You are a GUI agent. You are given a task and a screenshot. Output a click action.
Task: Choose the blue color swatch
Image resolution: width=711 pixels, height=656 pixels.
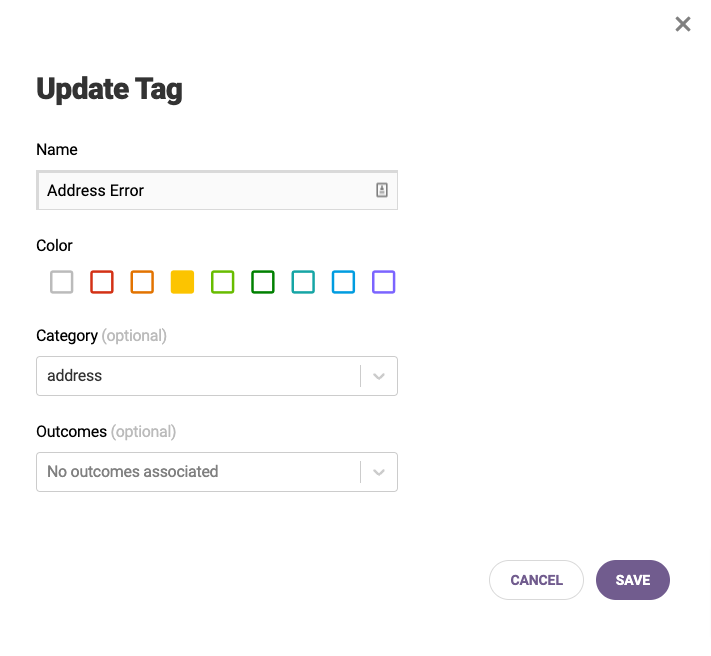343,282
